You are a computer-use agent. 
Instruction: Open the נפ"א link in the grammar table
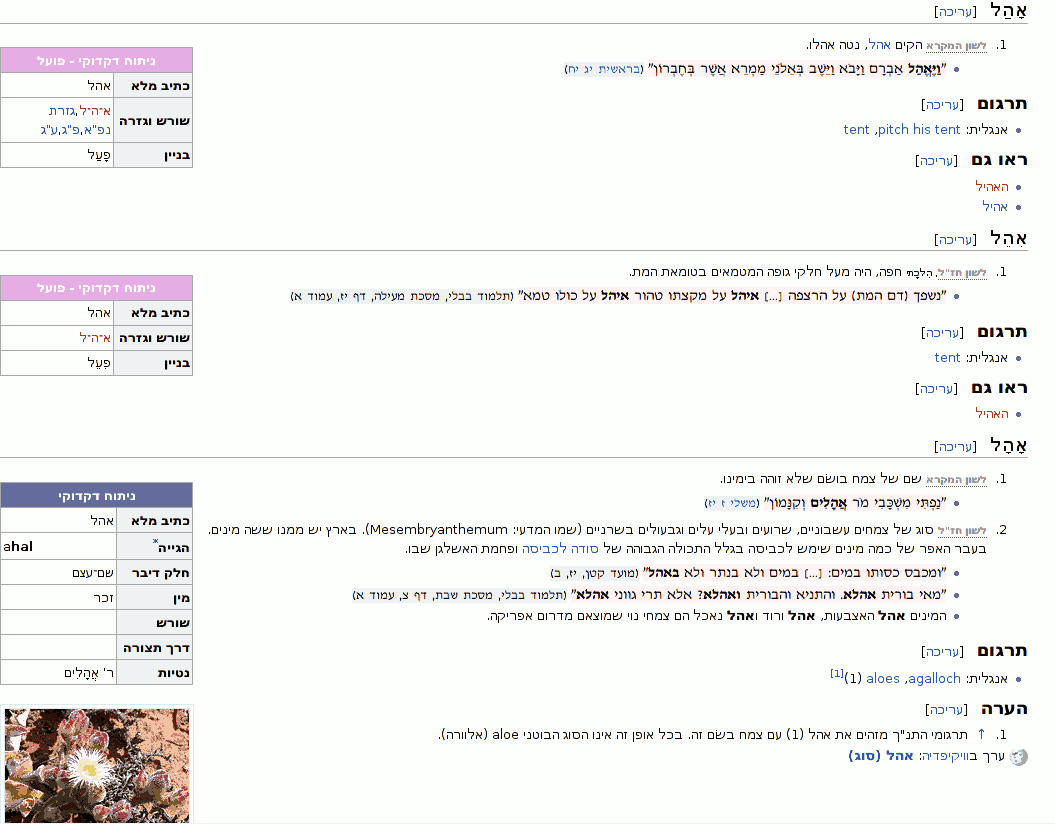click(97, 130)
